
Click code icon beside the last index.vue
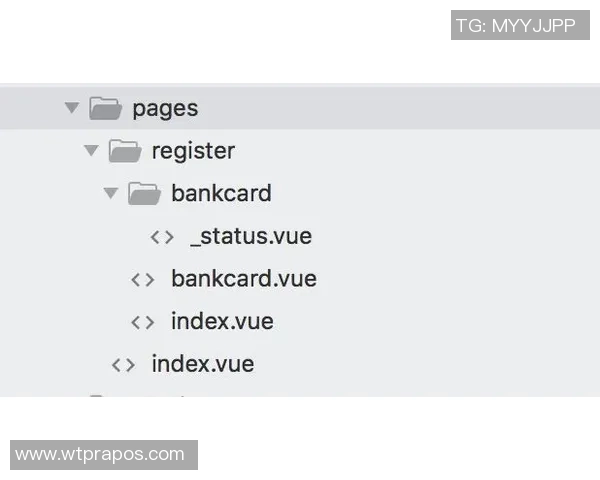pos(123,365)
